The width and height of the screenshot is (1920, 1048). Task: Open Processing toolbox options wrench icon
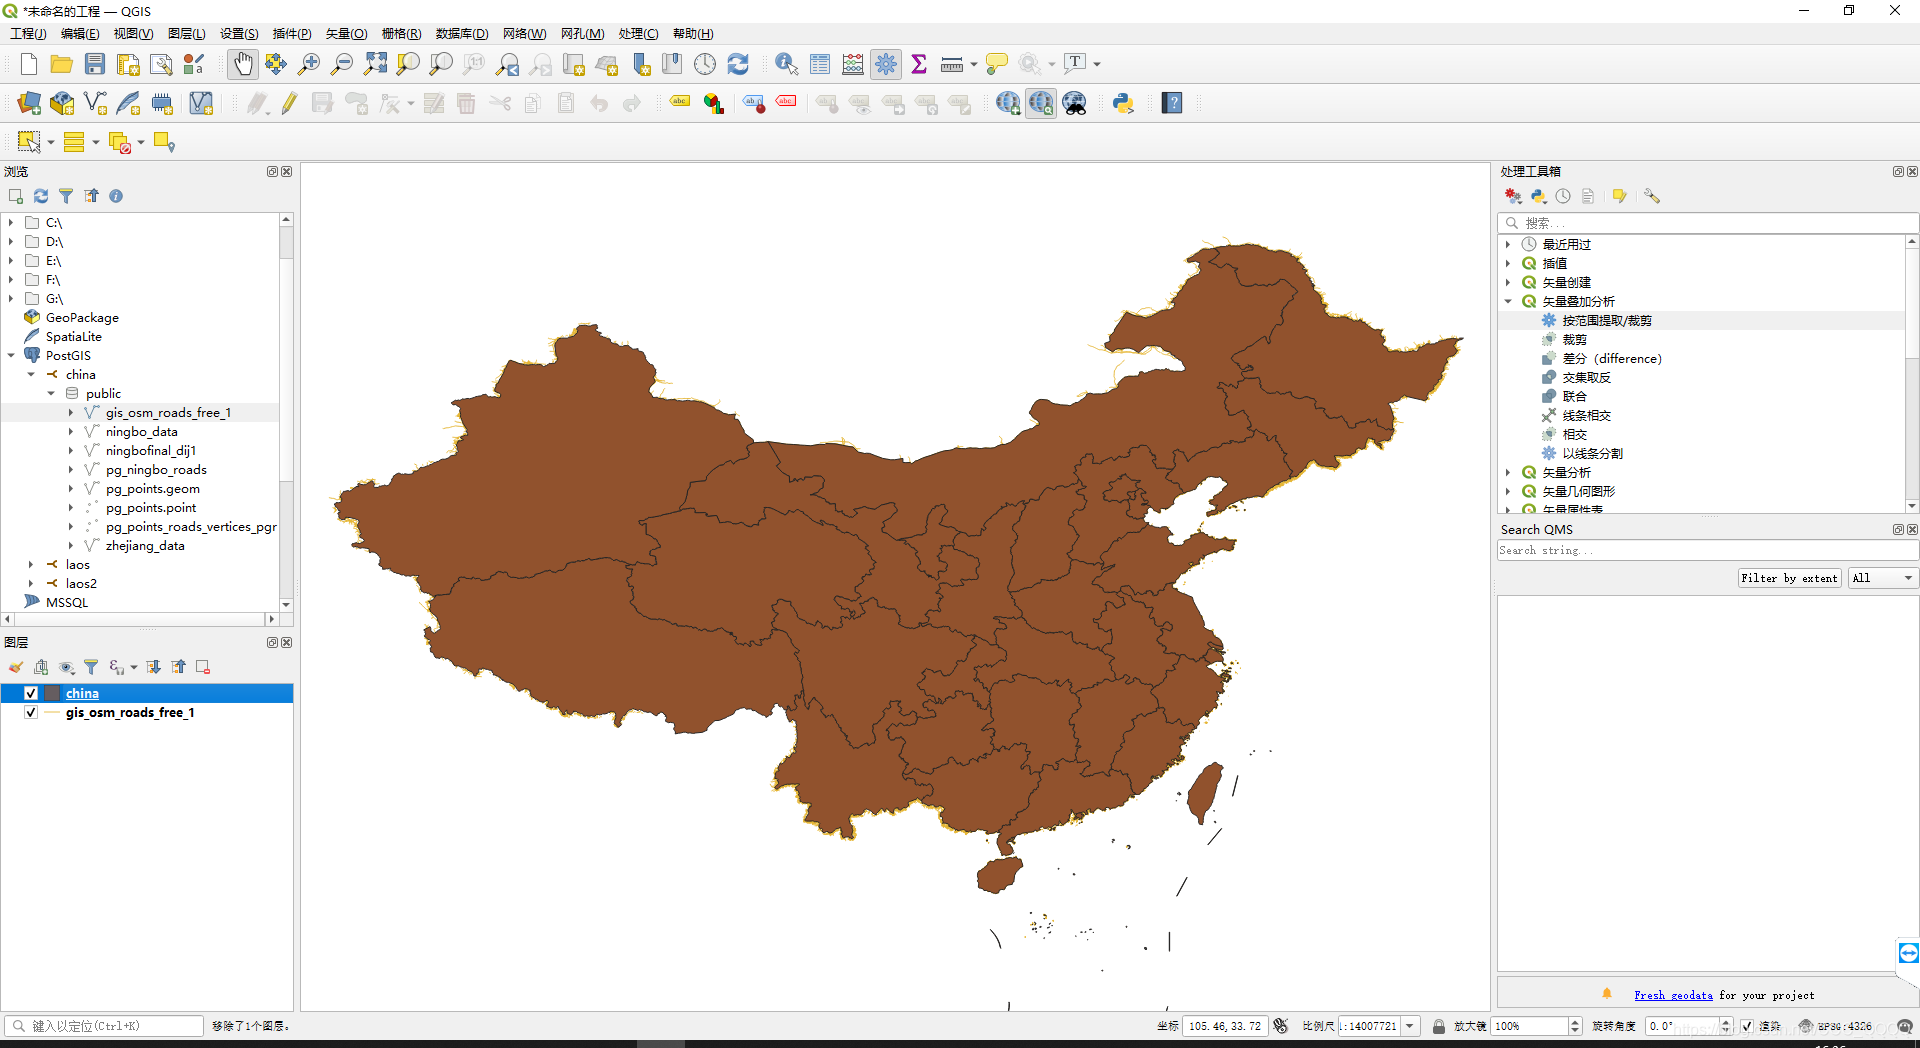coord(1652,196)
